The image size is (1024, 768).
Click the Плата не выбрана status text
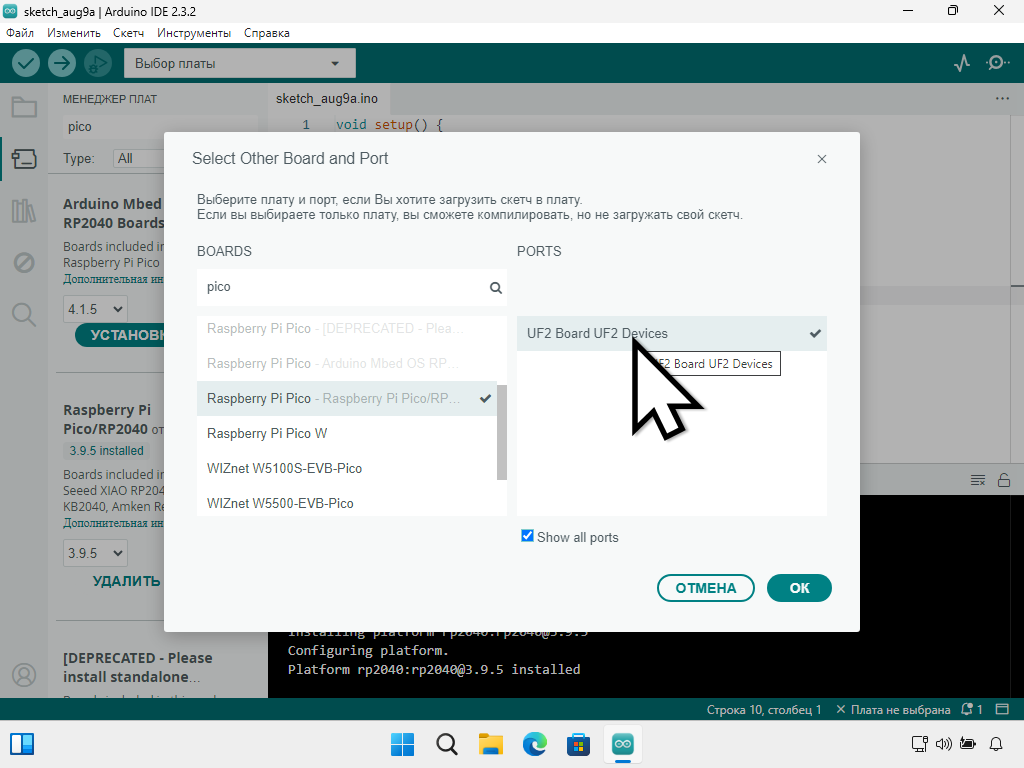pyautogui.click(x=893, y=709)
